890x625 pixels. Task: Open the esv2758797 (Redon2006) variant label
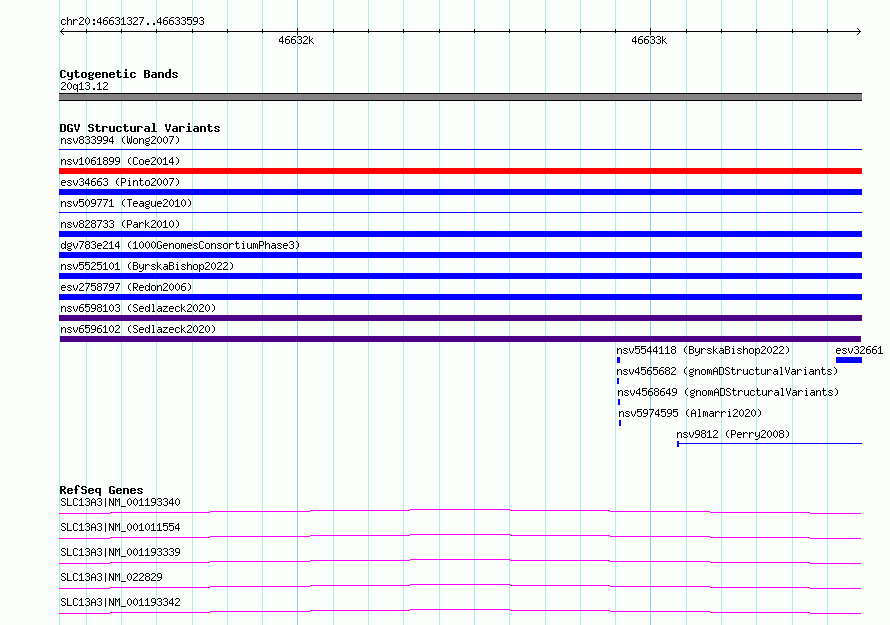[126, 287]
